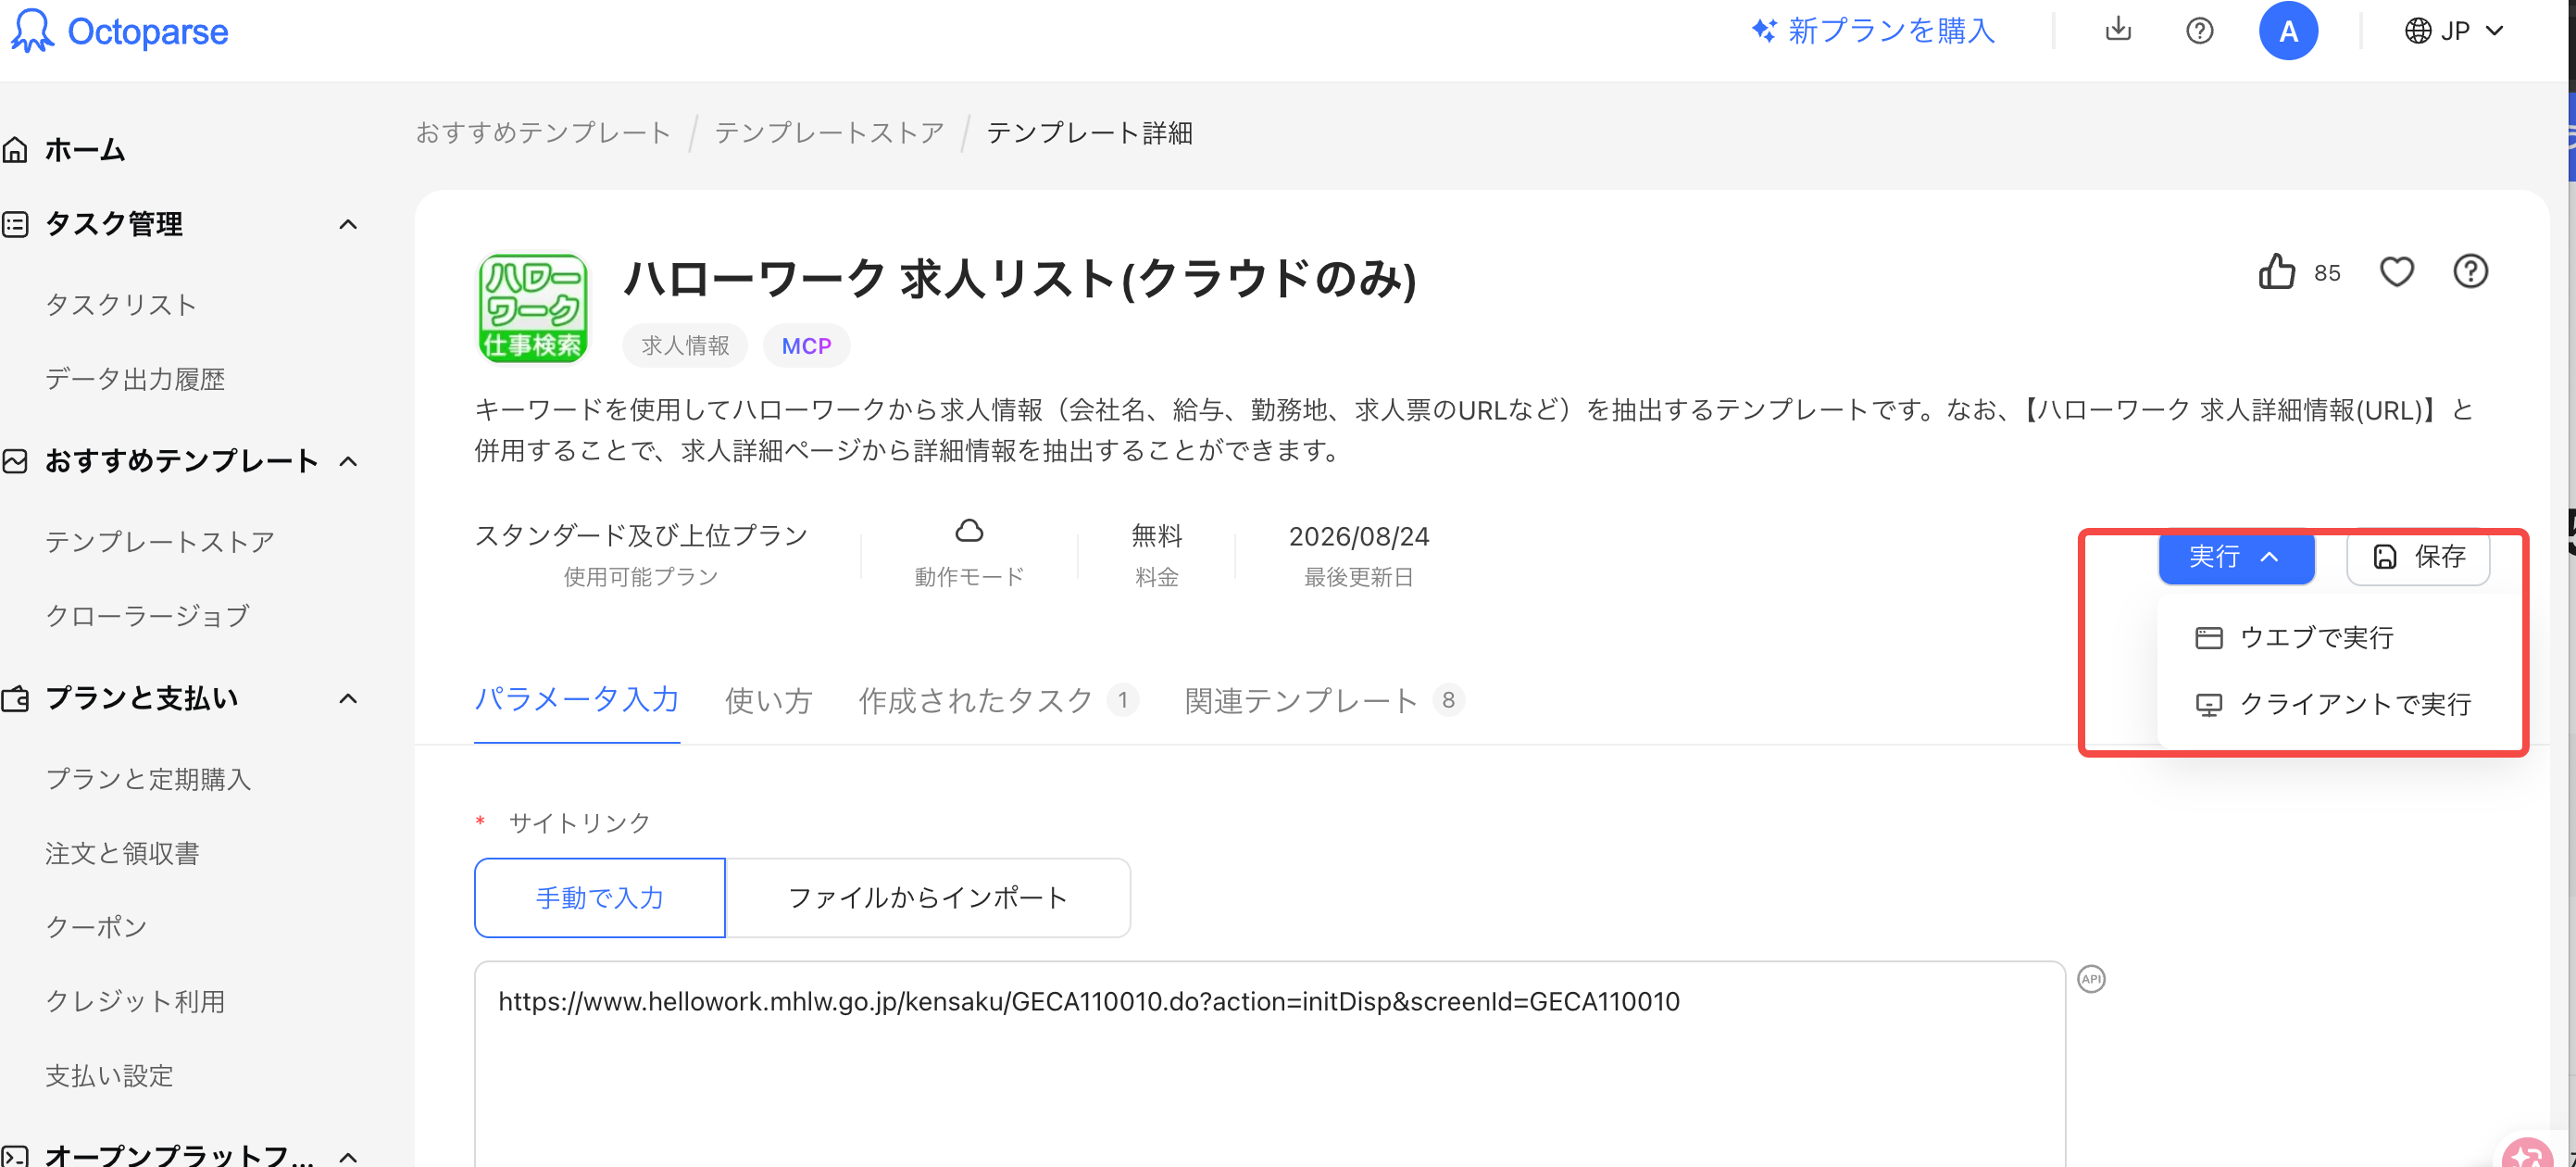Click the thumbs-up like icon

[x=2277, y=271]
